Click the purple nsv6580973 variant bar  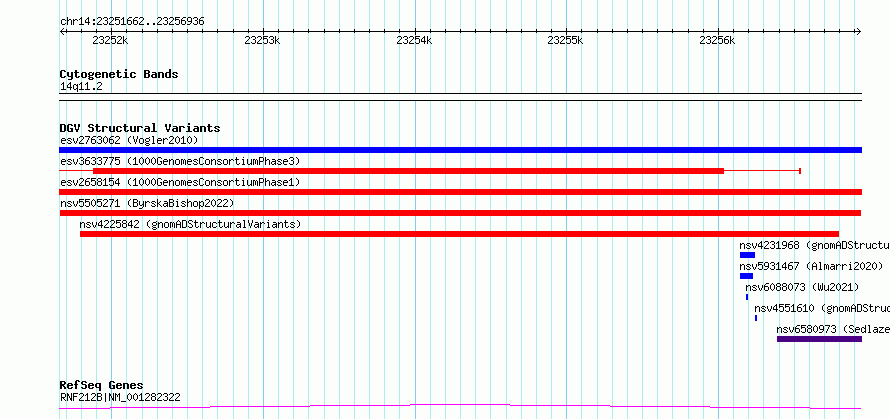(819, 339)
